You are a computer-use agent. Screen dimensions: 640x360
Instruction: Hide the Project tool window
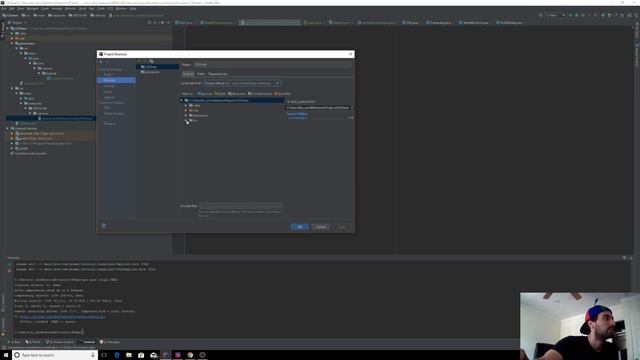(168, 22)
